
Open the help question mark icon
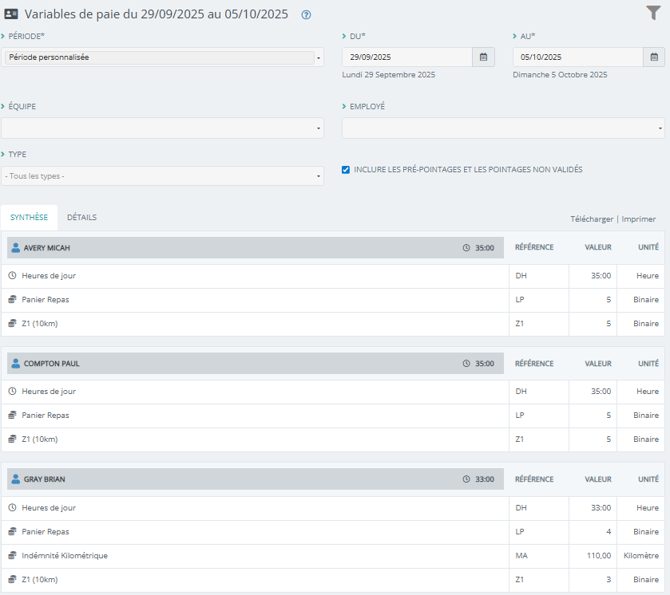306,15
